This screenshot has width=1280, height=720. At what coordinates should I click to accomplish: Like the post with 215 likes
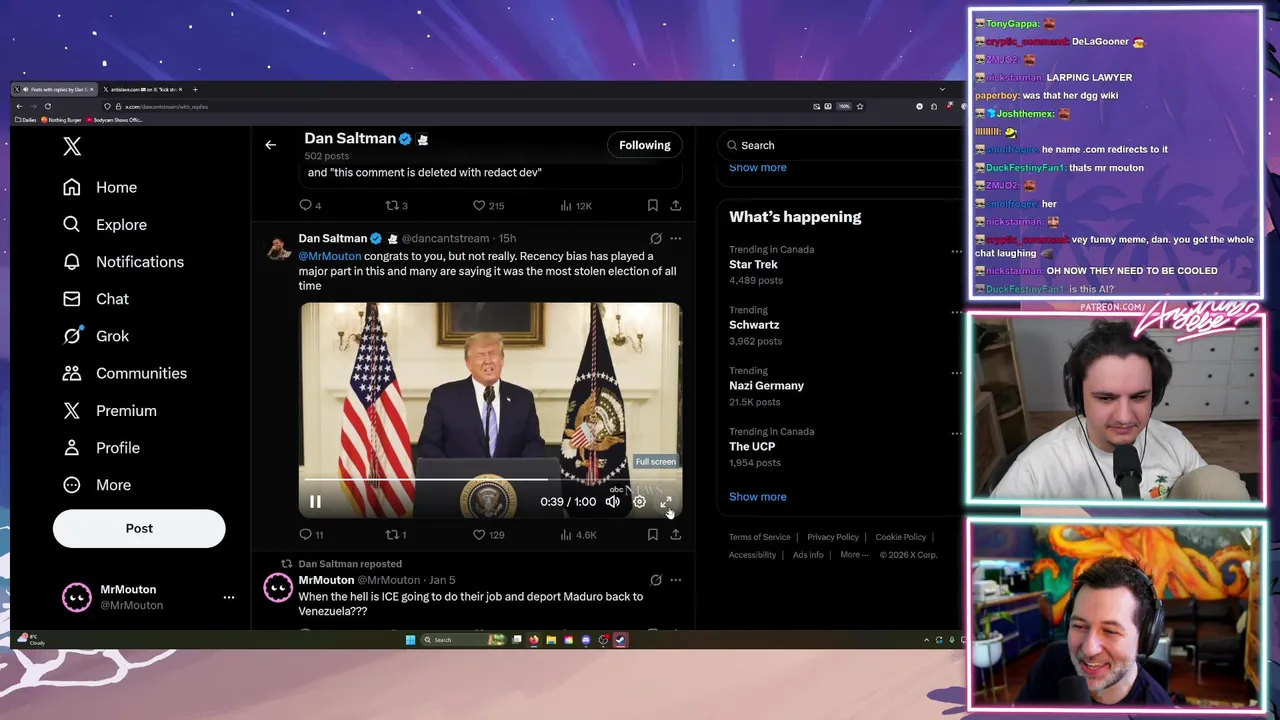(x=488, y=205)
